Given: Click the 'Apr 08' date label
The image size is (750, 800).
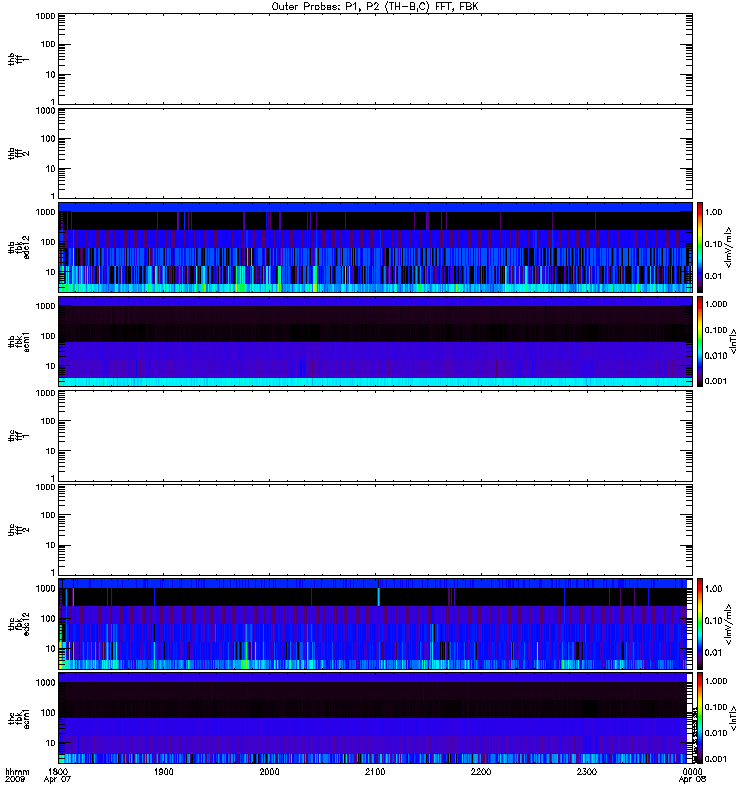Looking at the screenshot, I should pos(692,780).
